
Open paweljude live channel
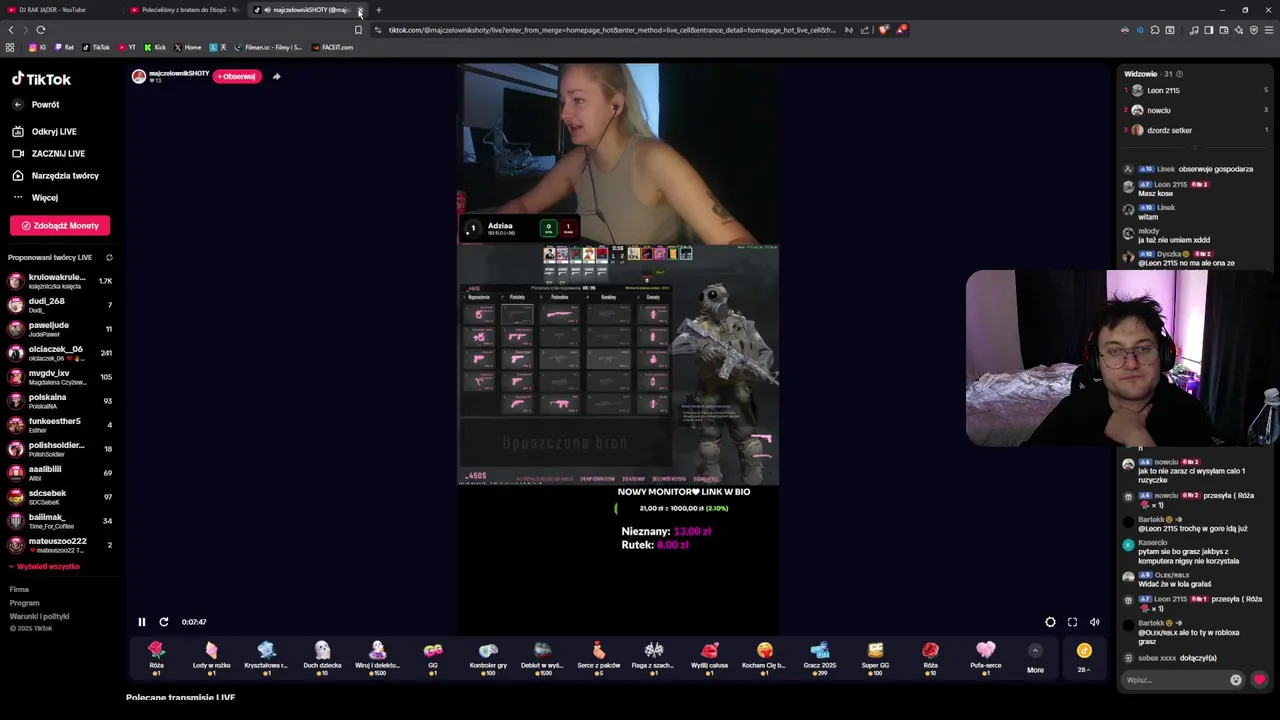pyautogui.click(x=60, y=329)
